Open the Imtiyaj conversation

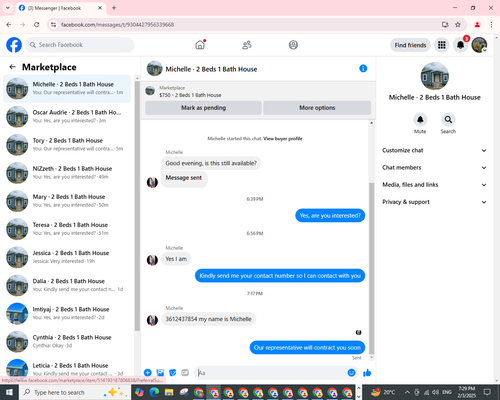coord(67,313)
